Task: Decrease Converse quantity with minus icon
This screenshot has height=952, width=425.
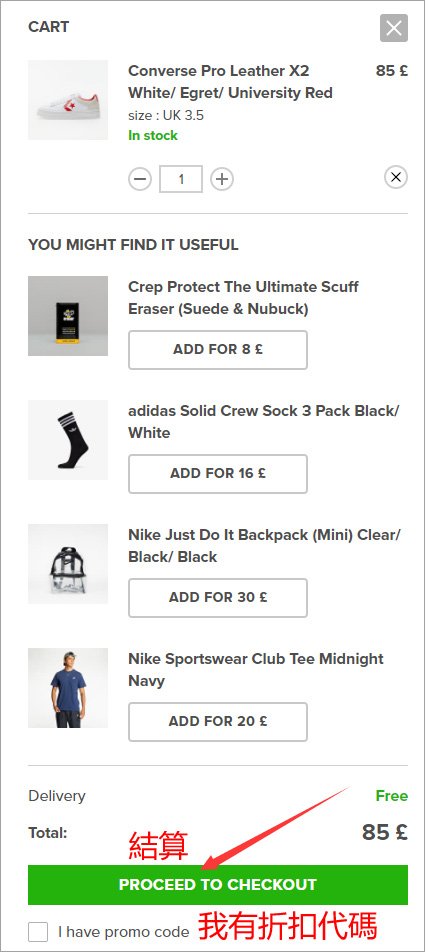Action: click(x=140, y=179)
